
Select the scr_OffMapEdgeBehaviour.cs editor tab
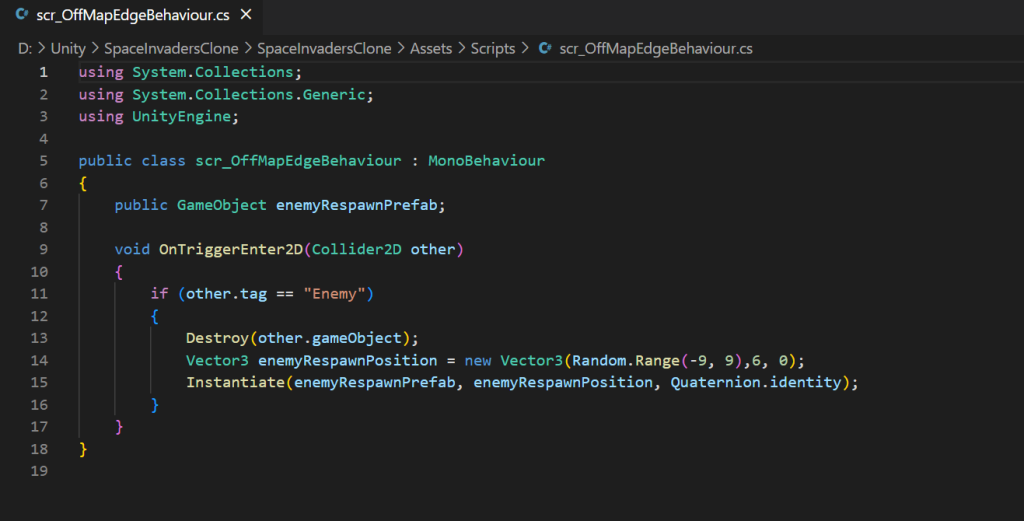[x=128, y=16]
